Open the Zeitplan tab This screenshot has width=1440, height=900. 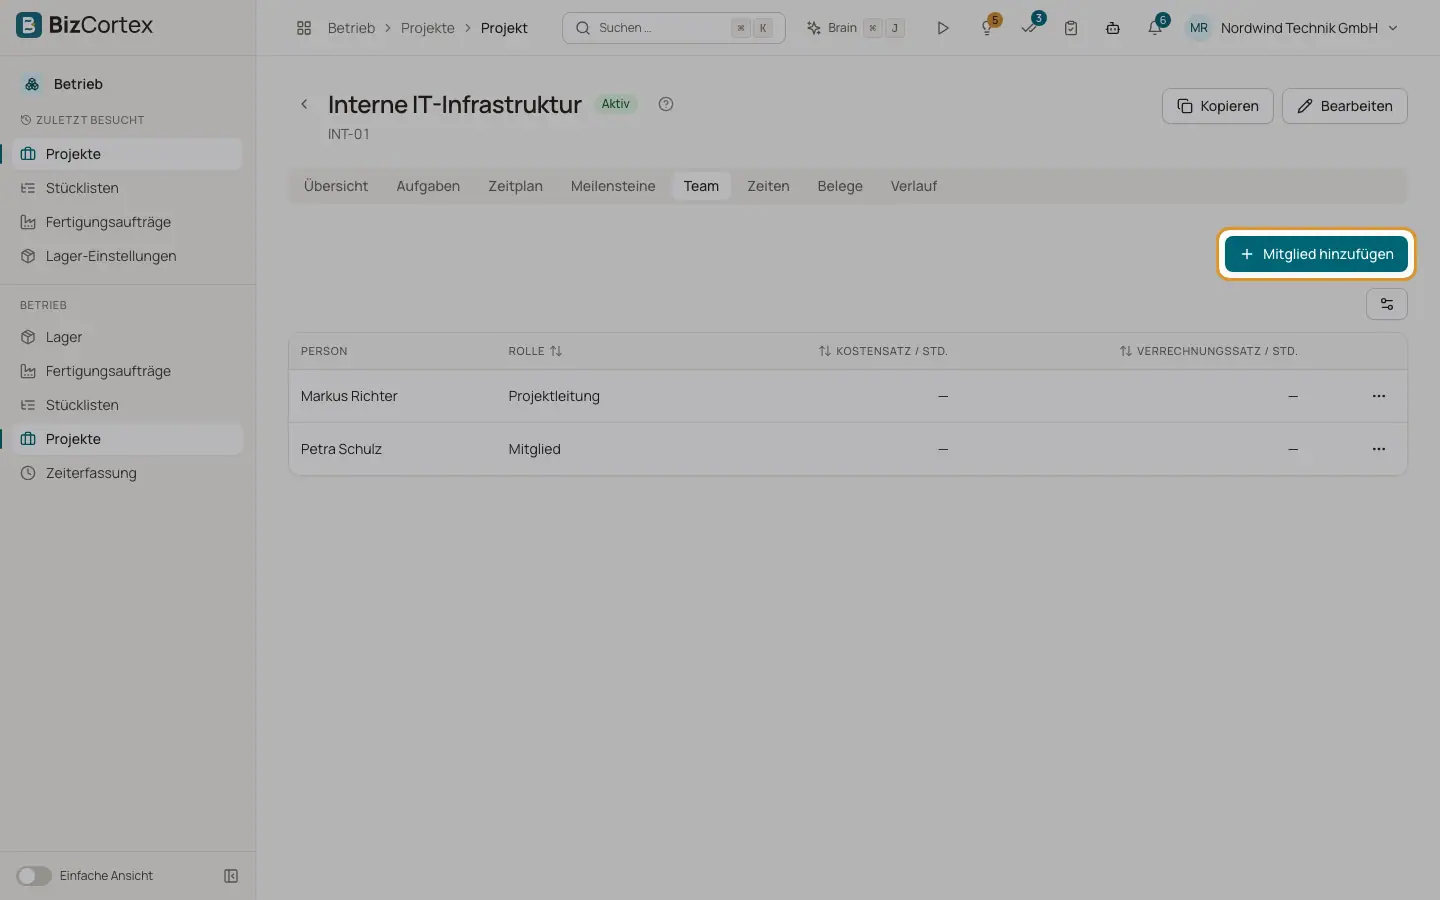click(x=515, y=186)
